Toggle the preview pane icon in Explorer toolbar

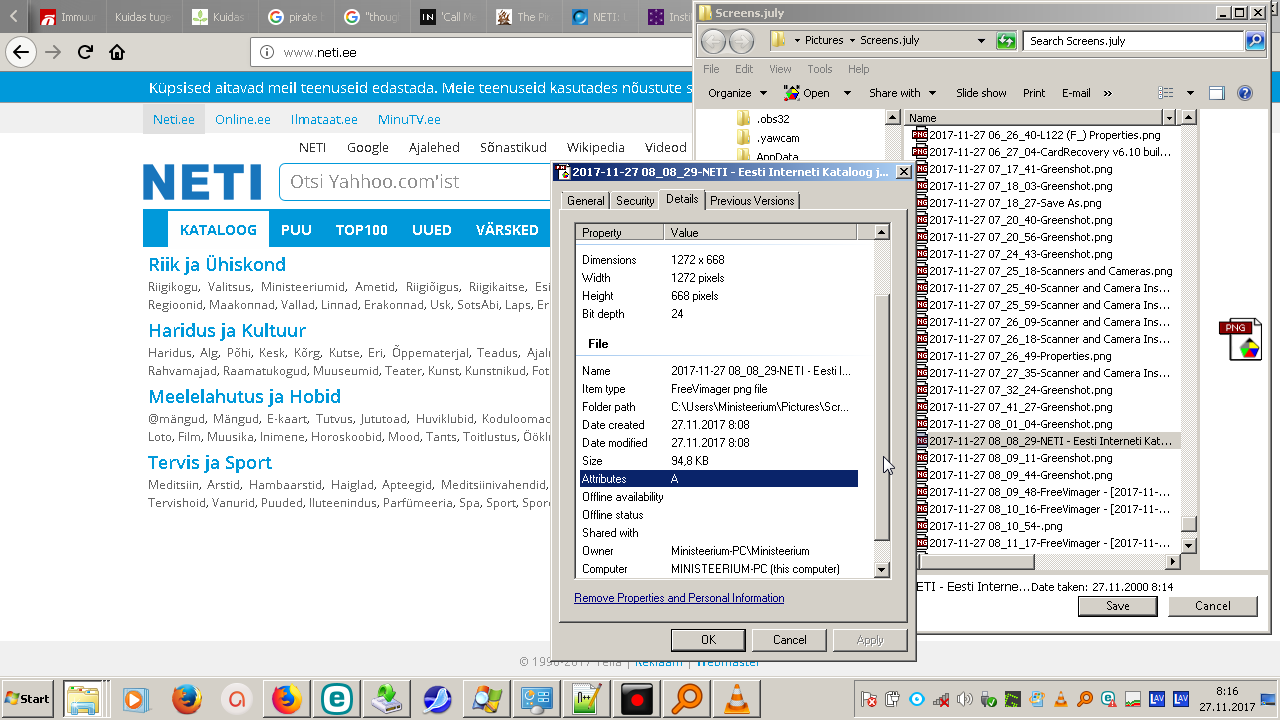coord(1216,93)
